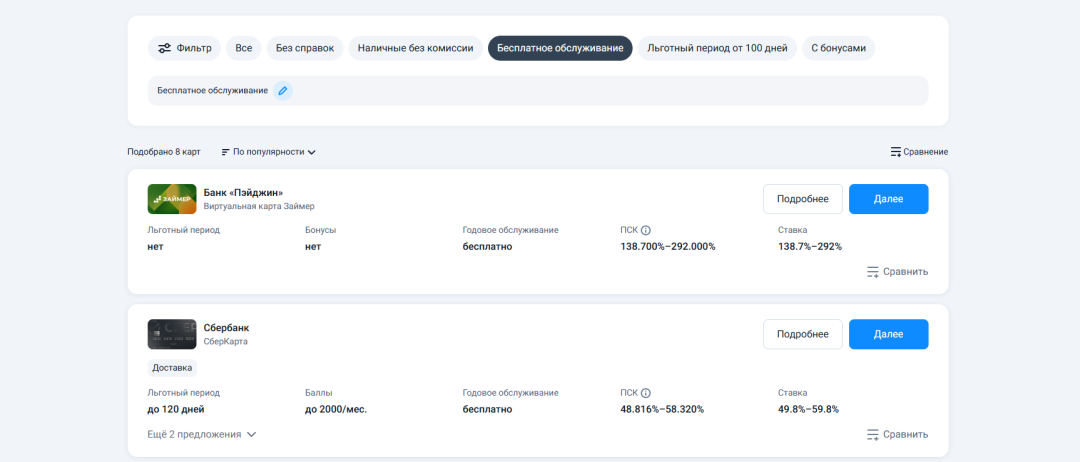Screen dimensions: 1080x462
Task: Click the ПСК info icon on the Займер card
Action: tap(645, 231)
